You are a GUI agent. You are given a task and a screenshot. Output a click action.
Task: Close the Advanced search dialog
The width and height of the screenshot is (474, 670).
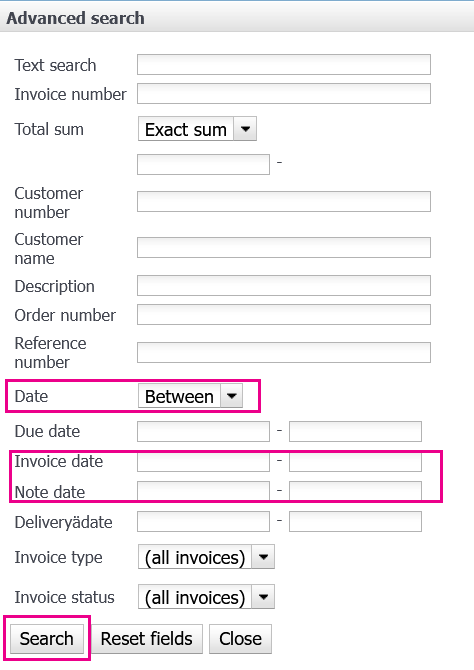pyautogui.click(x=240, y=639)
